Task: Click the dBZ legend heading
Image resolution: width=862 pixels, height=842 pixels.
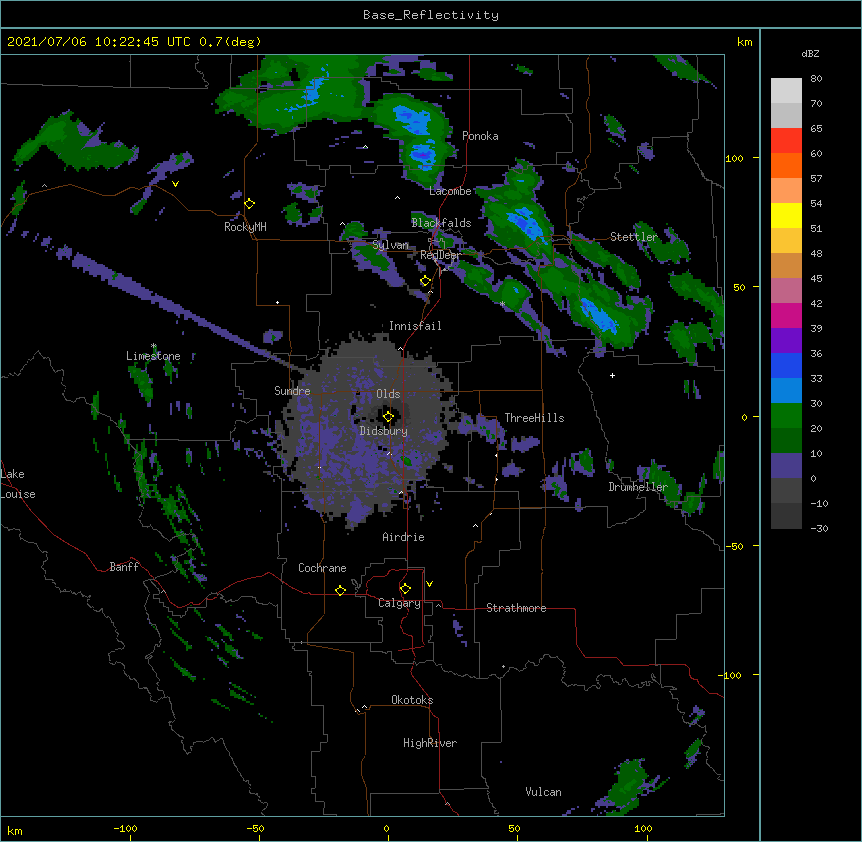Action: tap(810, 54)
